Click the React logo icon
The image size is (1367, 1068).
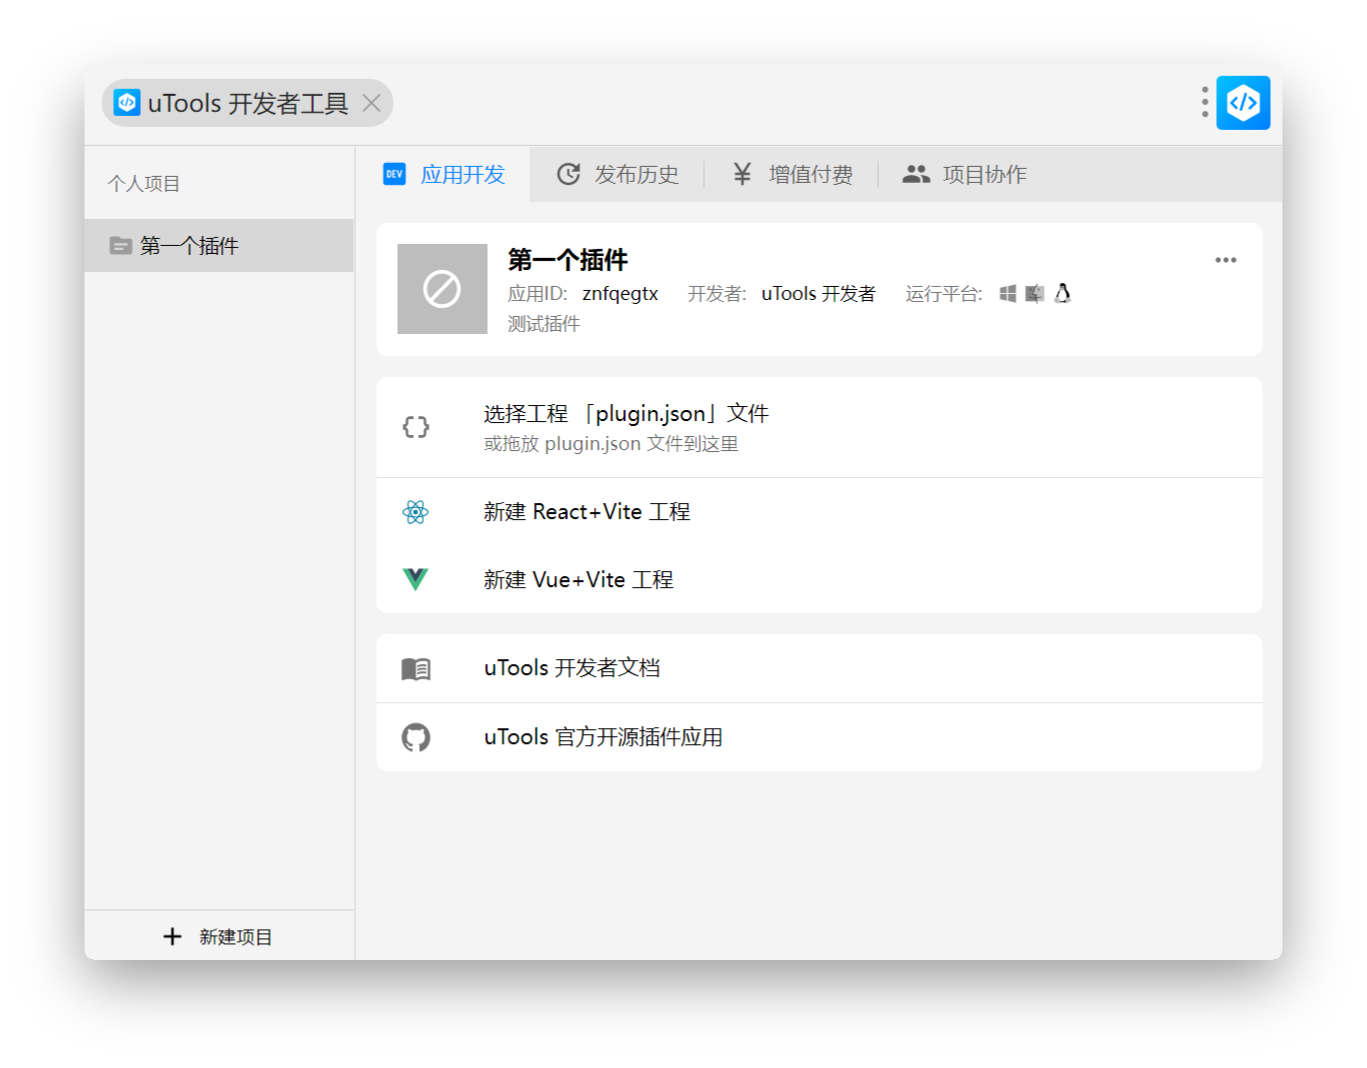416,511
